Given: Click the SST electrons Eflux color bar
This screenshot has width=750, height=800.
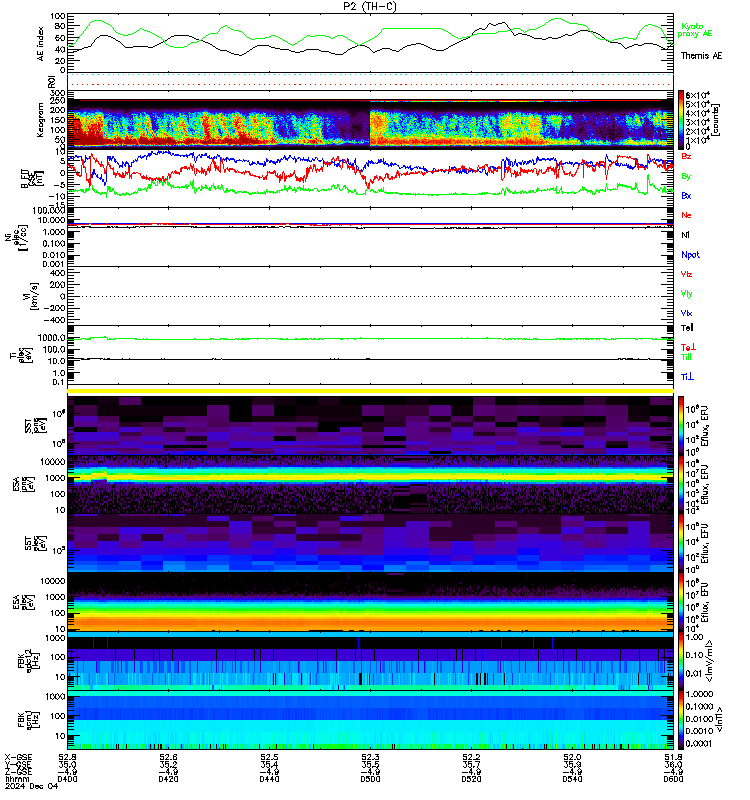Looking at the screenshot, I should click(681, 543).
